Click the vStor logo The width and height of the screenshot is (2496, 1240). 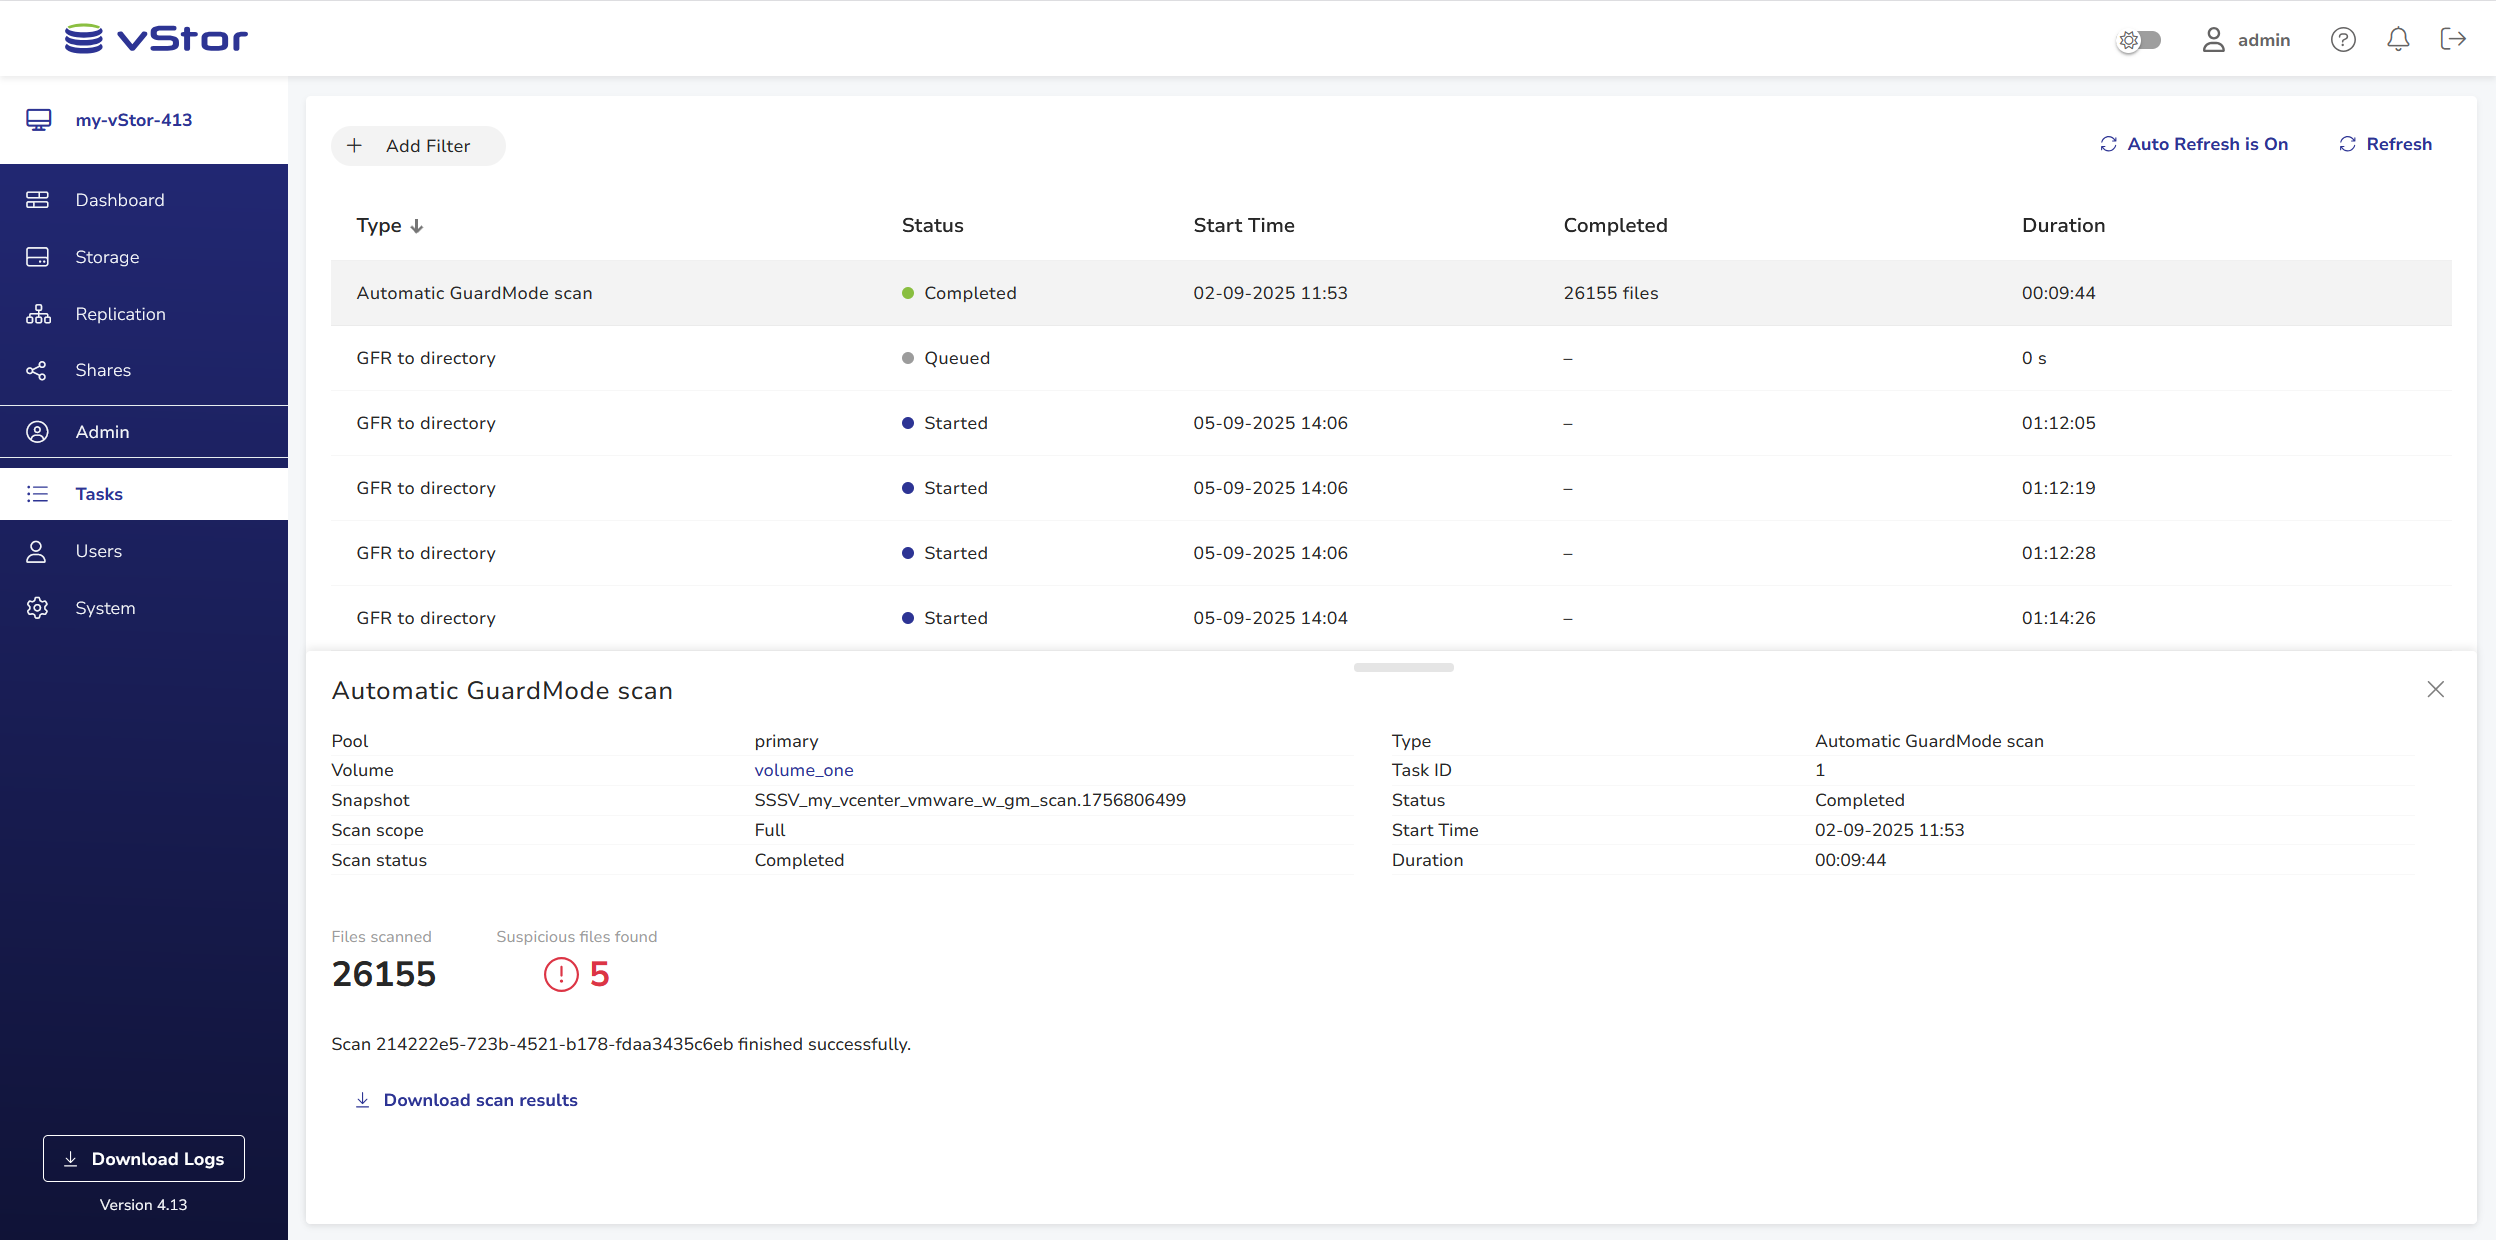156,39
